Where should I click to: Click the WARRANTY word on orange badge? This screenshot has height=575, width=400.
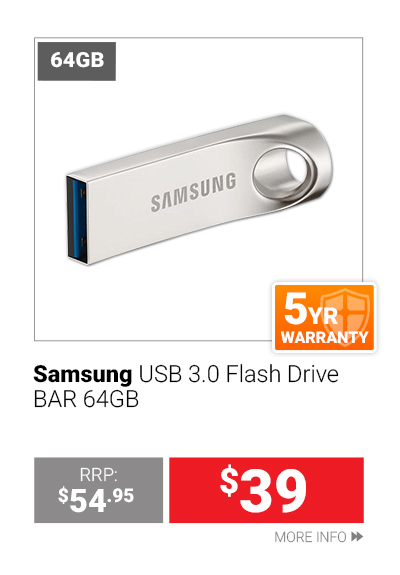pyautogui.click(x=324, y=337)
